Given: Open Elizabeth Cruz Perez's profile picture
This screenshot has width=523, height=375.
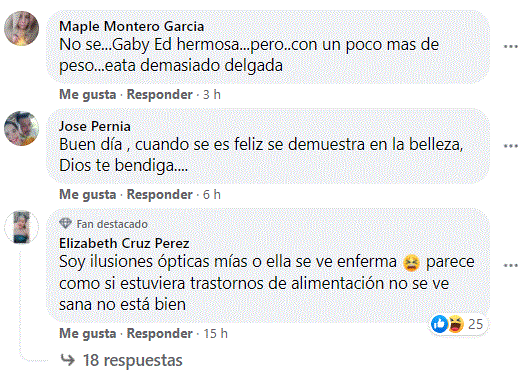Looking at the screenshot, I should click(21, 227).
